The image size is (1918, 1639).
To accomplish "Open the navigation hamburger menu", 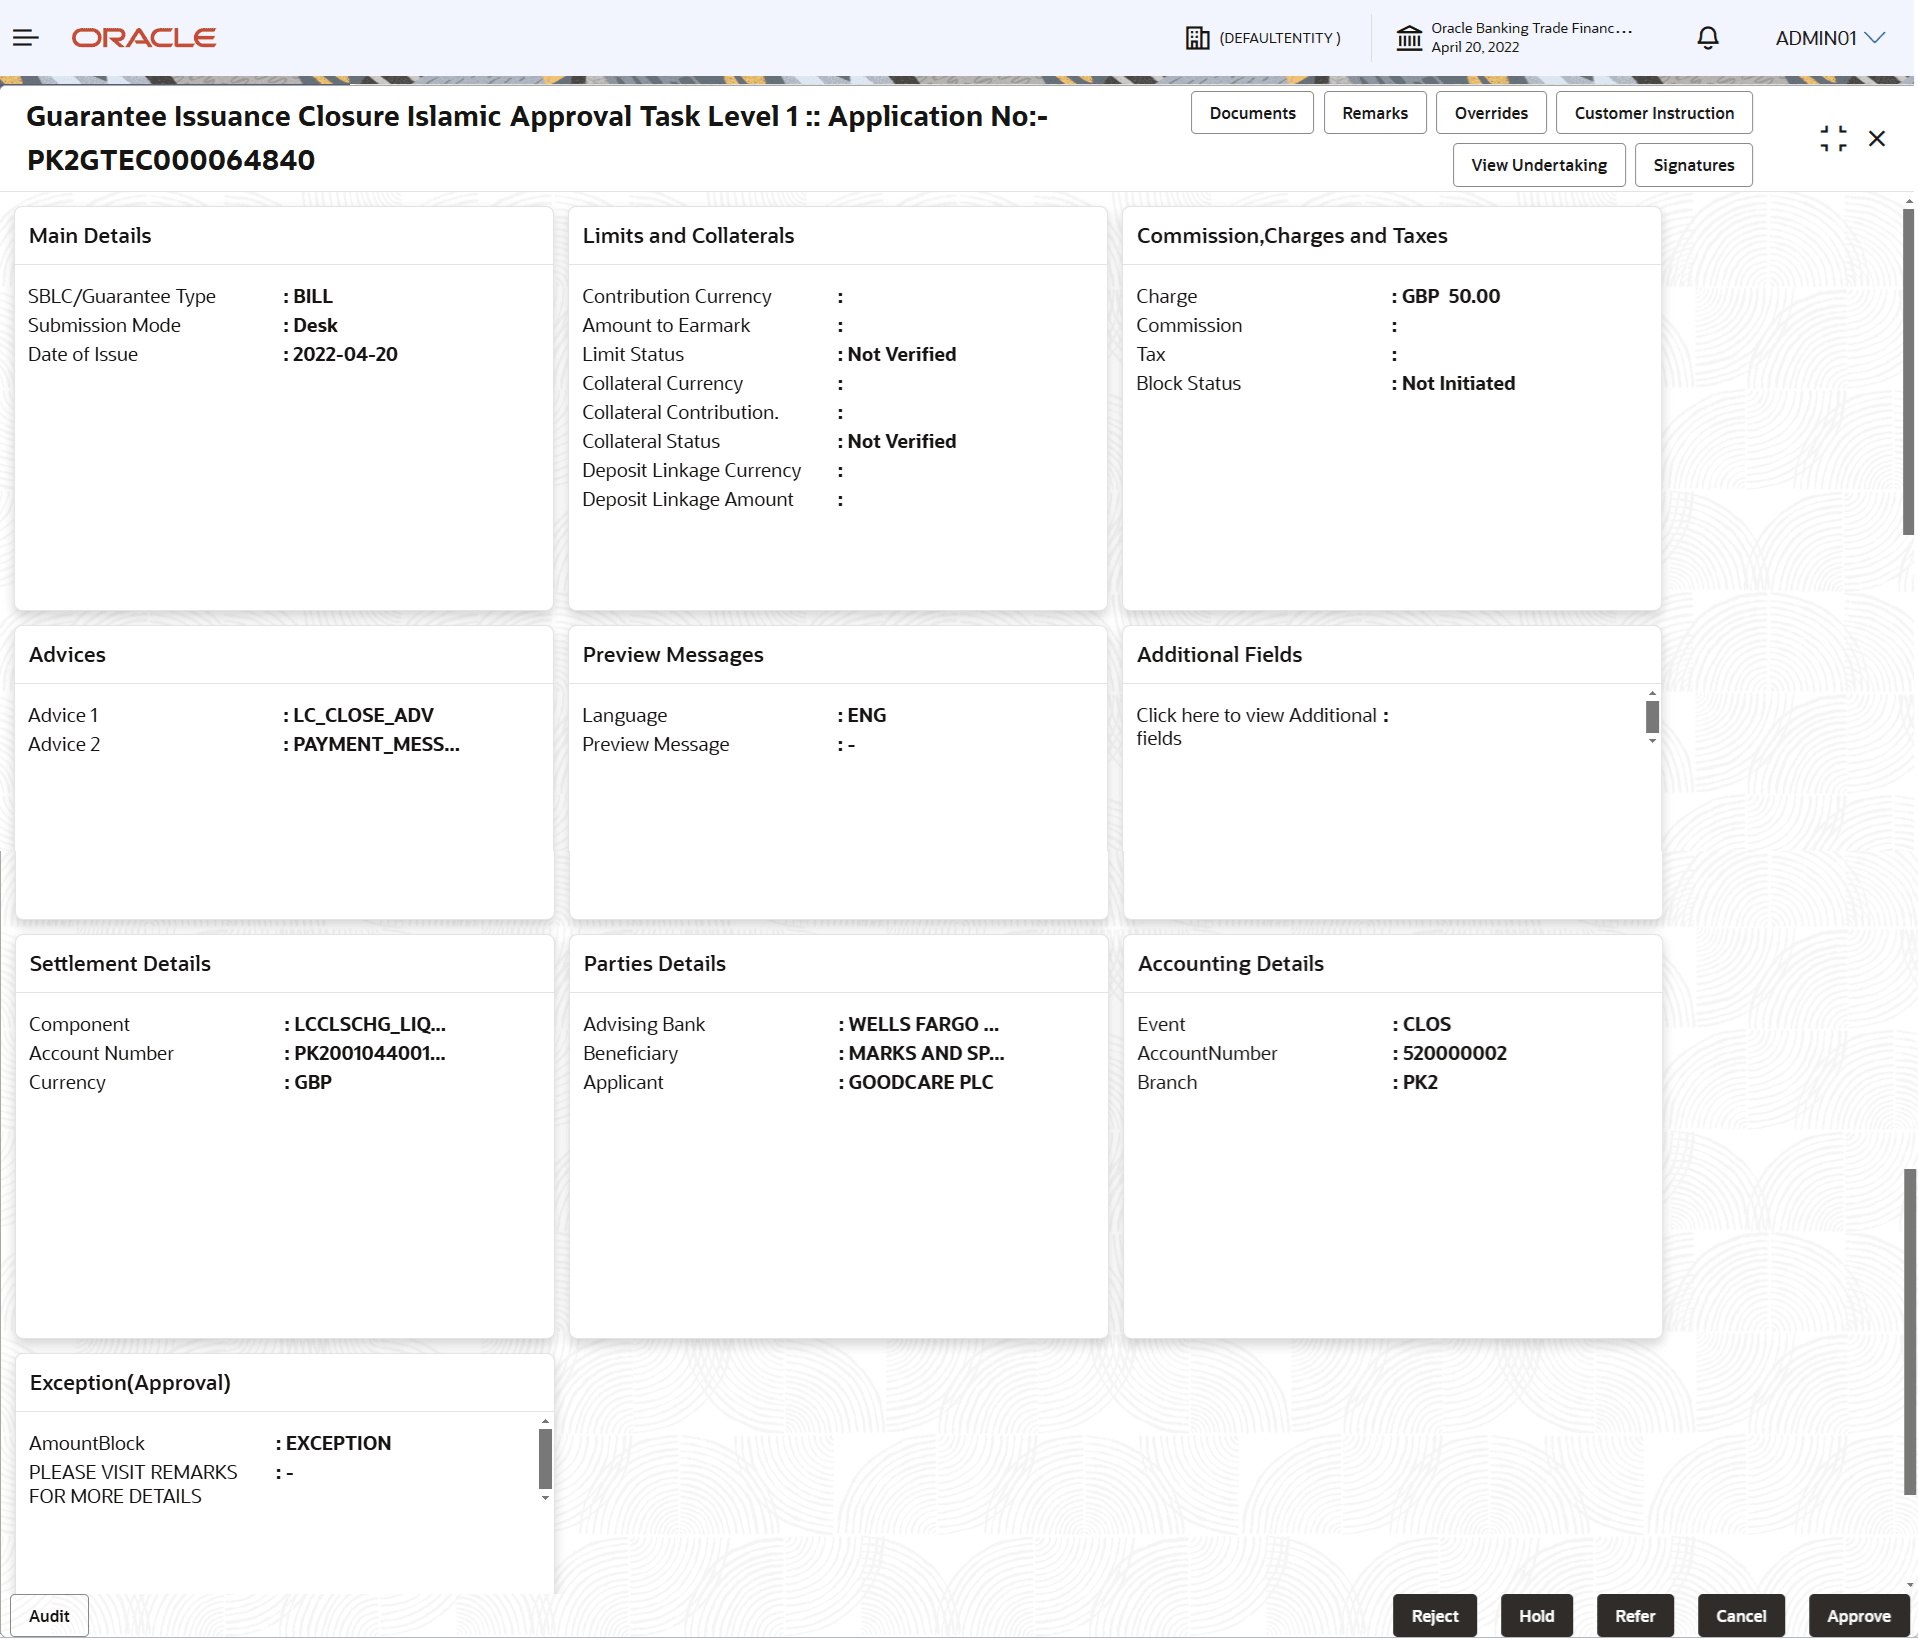I will coord(25,38).
